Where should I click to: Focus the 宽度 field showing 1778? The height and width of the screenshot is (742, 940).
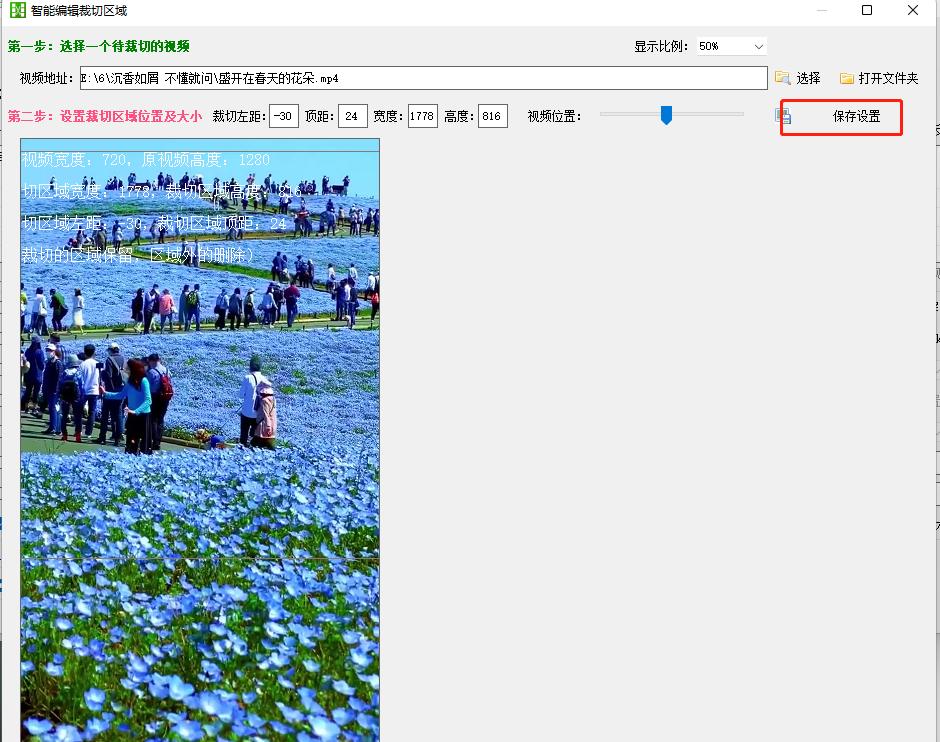click(x=422, y=117)
